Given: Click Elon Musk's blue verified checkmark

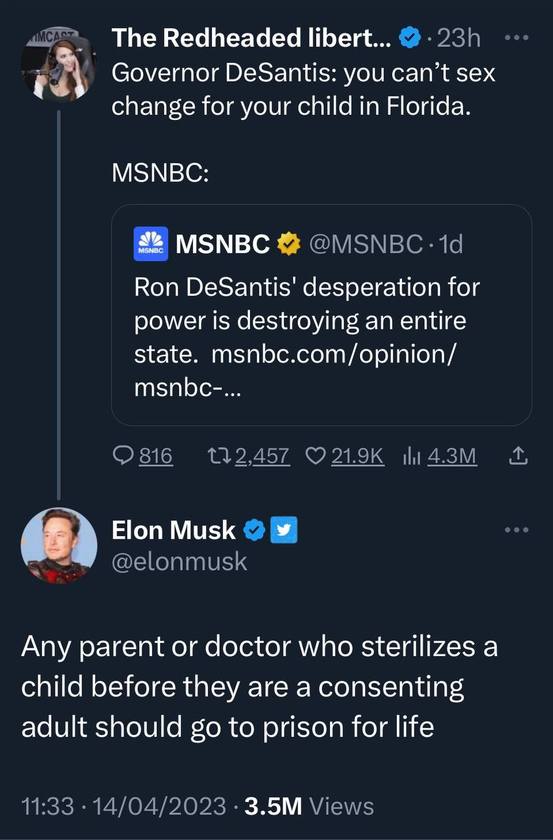Looking at the screenshot, I should (254, 530).
